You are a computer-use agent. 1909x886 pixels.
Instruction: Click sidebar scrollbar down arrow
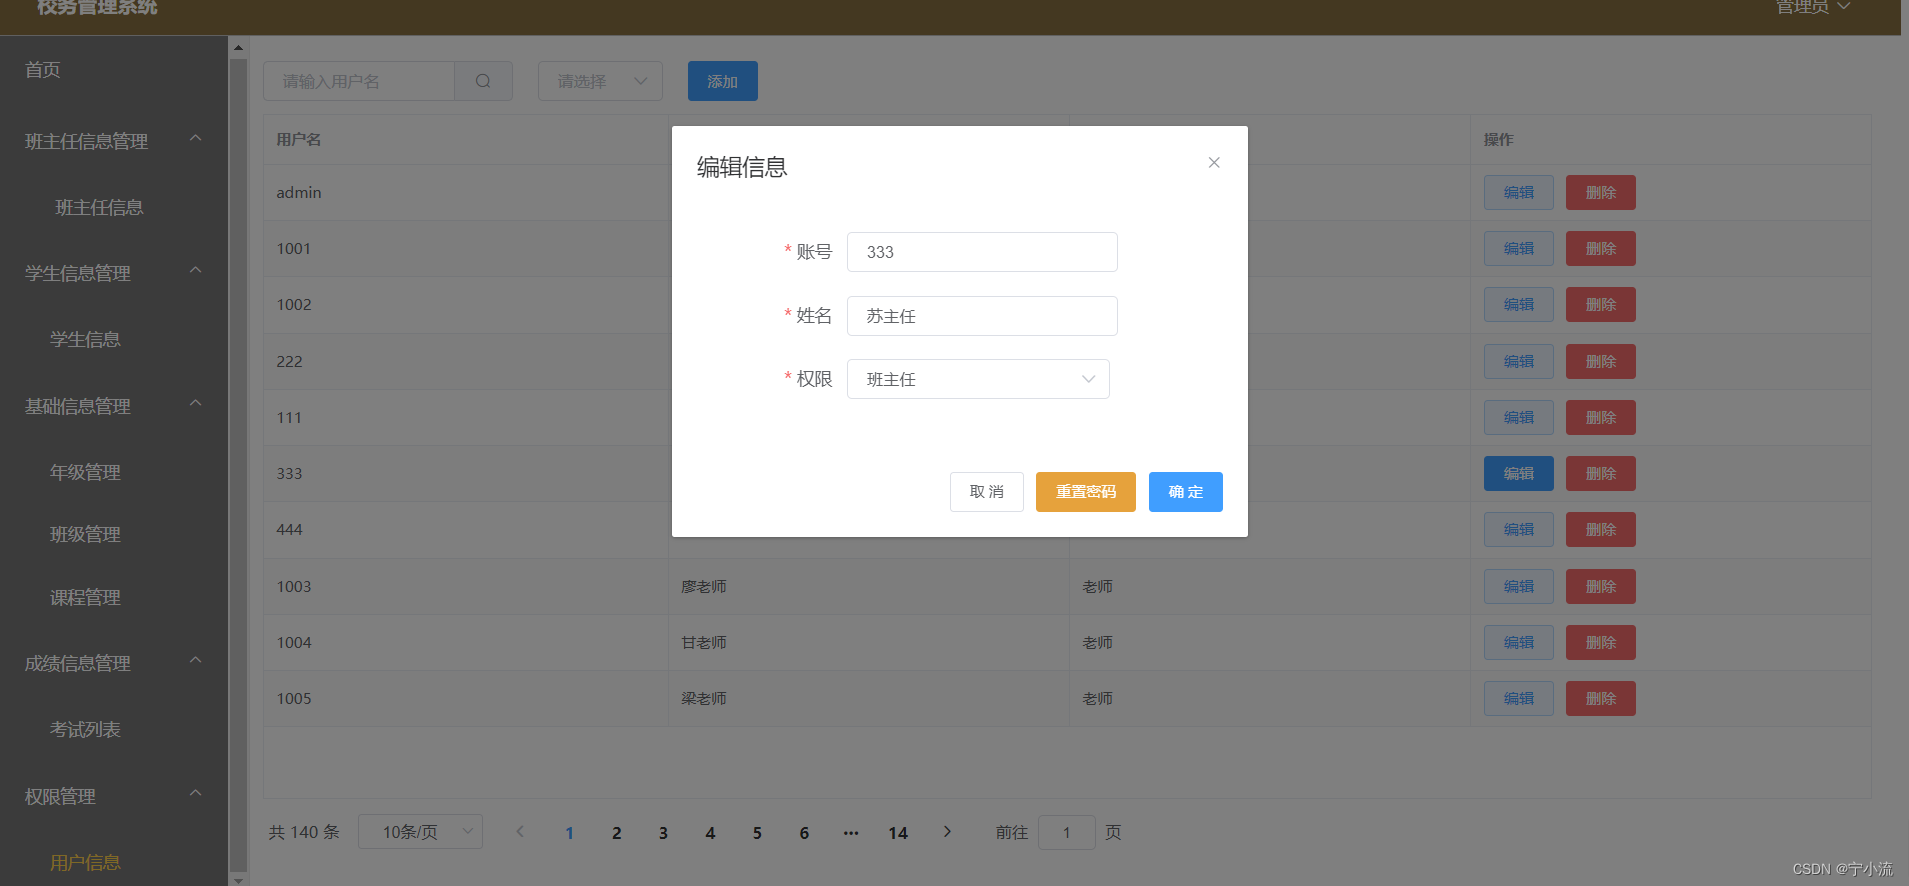tap(238, 879)
